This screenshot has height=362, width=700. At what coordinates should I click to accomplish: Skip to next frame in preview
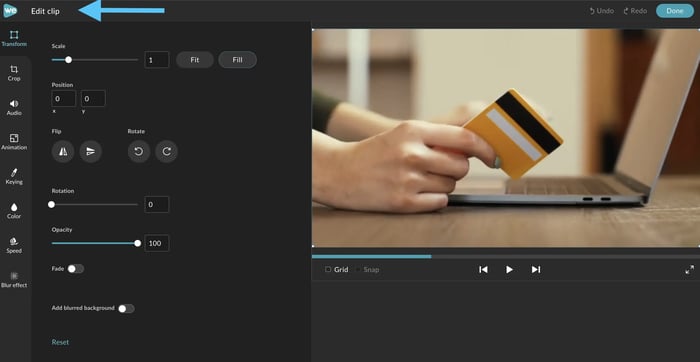(x=536, y=270)
